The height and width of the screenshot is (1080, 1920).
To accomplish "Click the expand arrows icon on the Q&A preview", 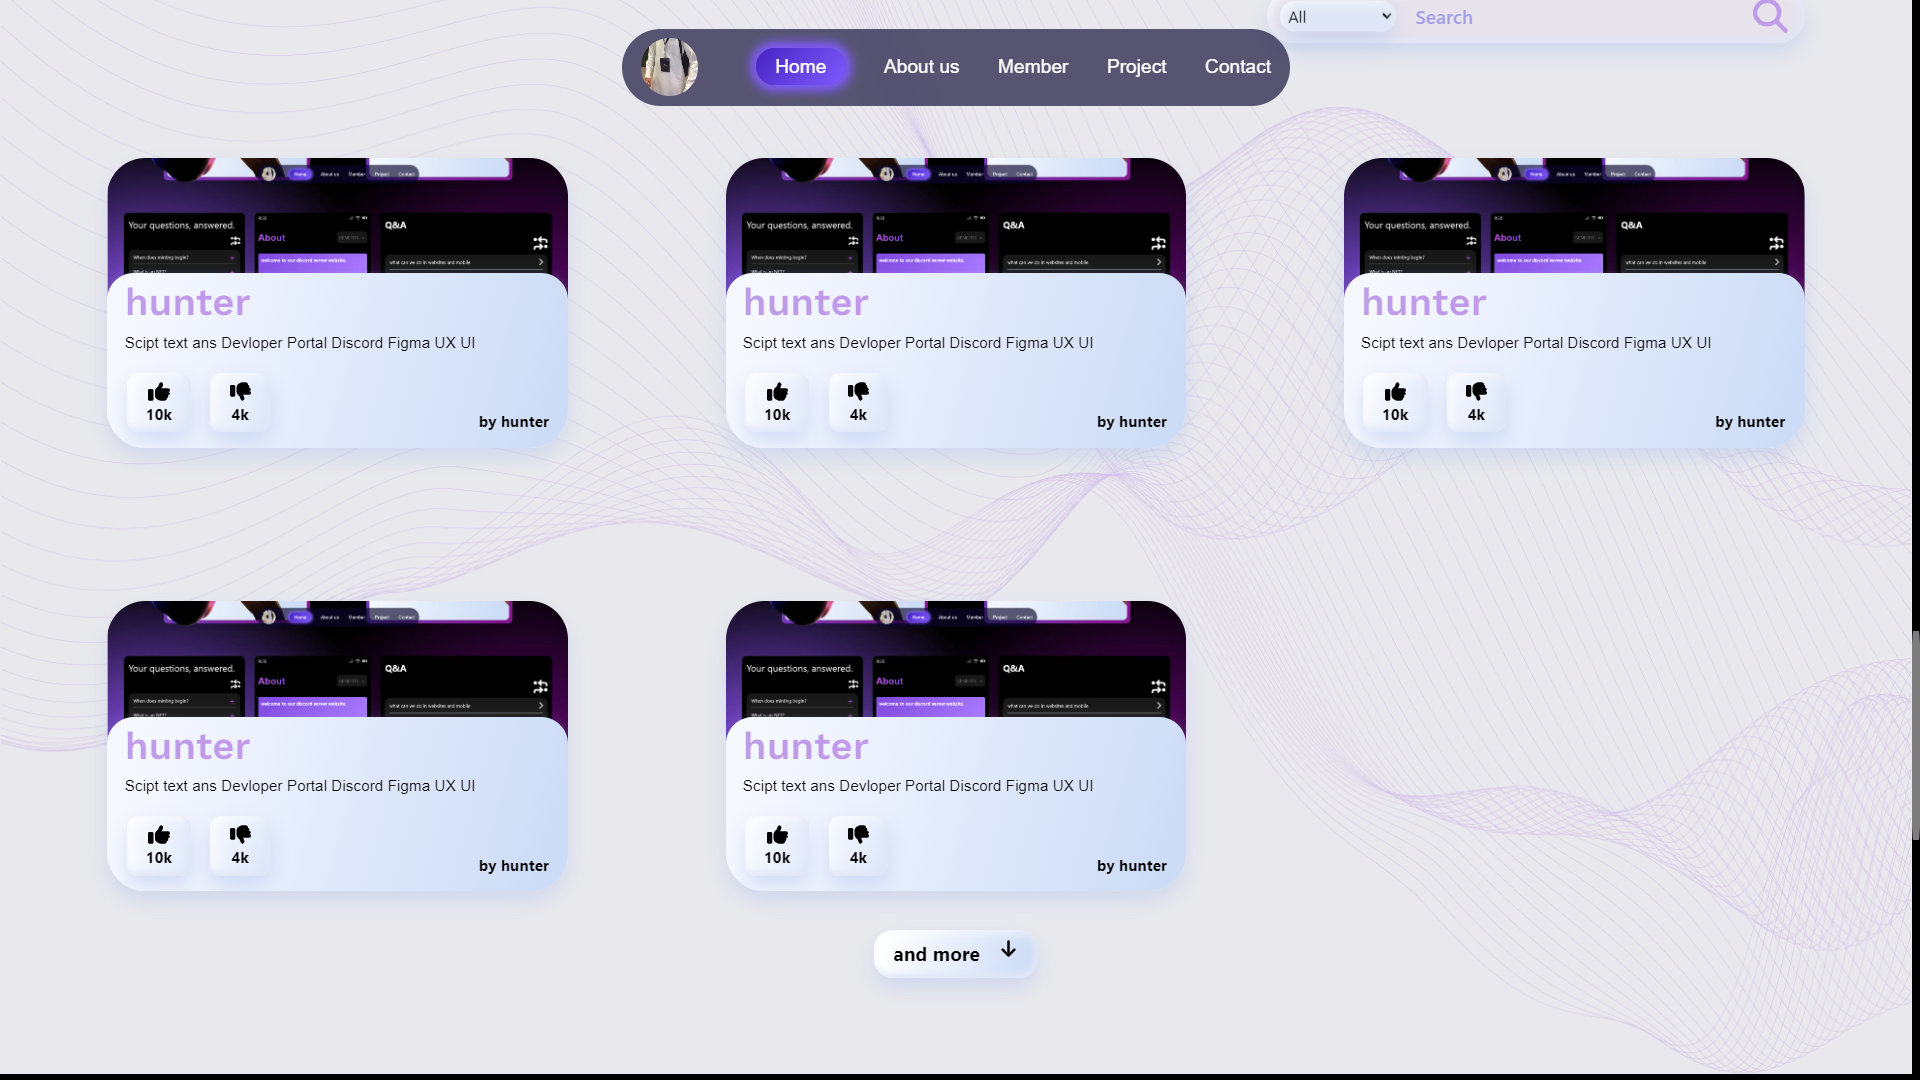I will click(x=540, y=242).
